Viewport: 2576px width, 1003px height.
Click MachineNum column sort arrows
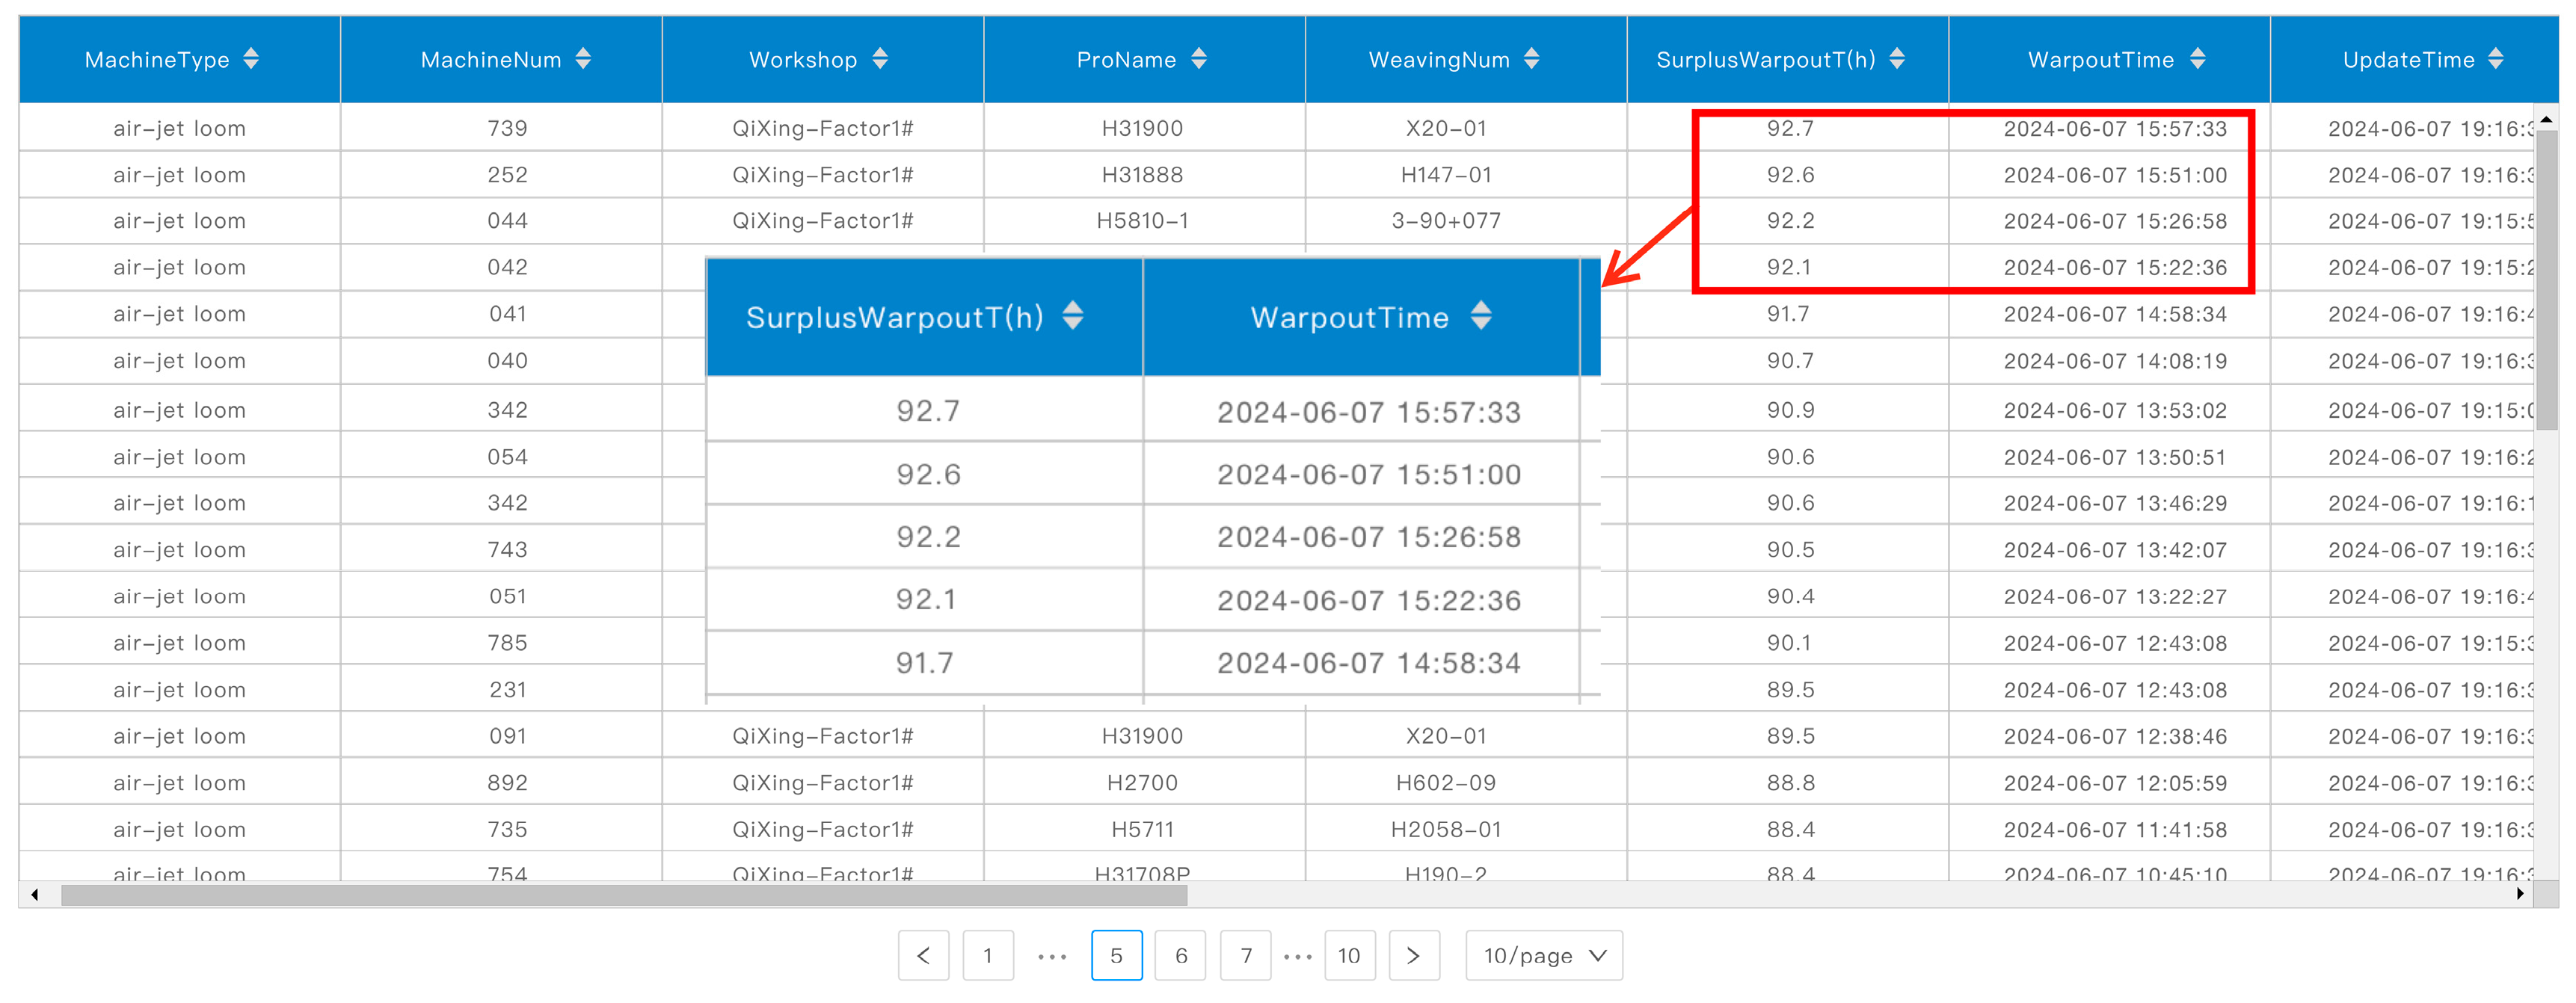583,59
